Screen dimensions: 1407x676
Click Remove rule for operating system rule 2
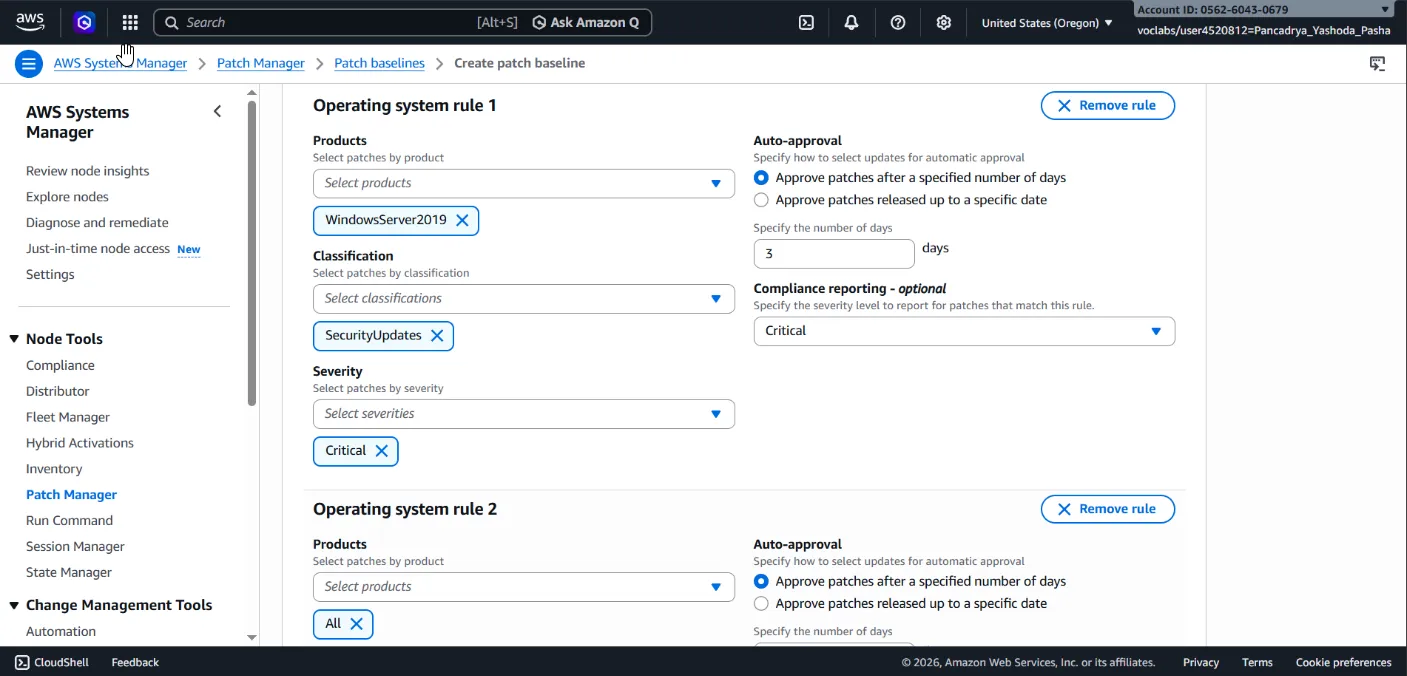point(1107,510)
